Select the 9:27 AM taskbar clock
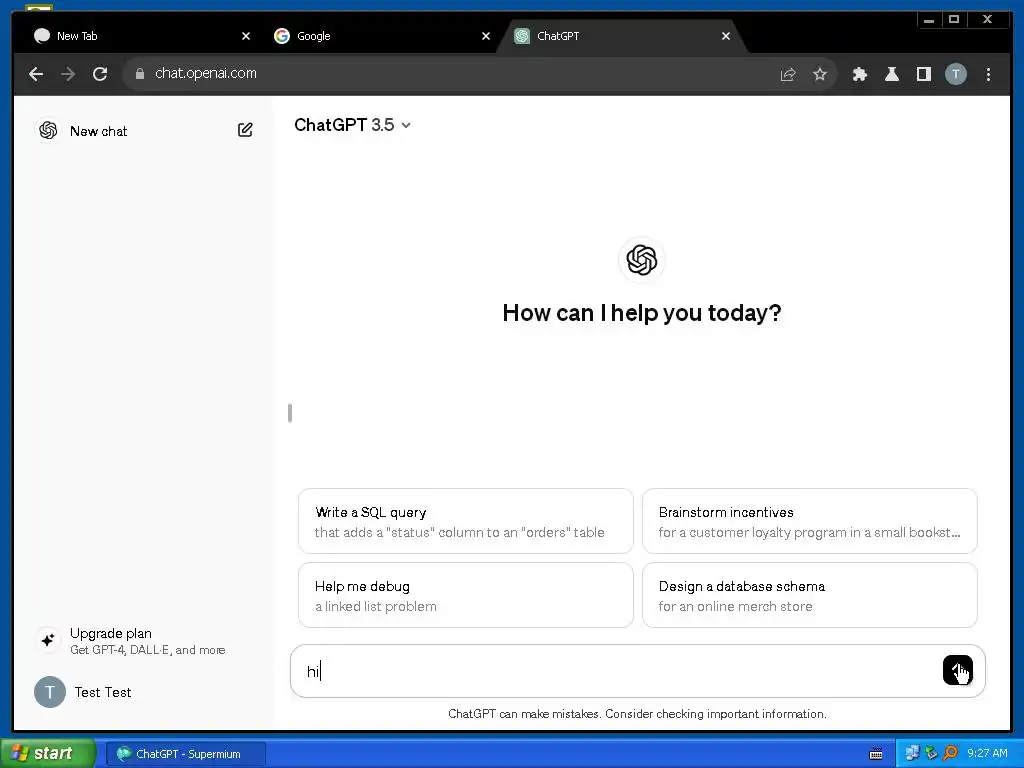 click(x=987, y=754)
